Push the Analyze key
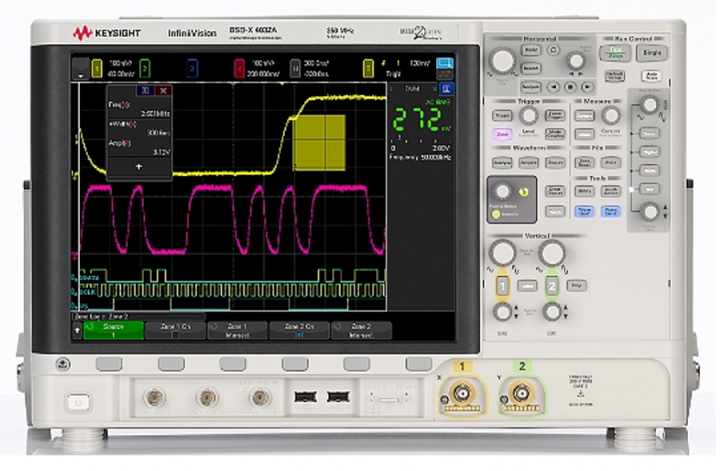Image resolution: width=720 pixels, height=471 pixels. 502,163
